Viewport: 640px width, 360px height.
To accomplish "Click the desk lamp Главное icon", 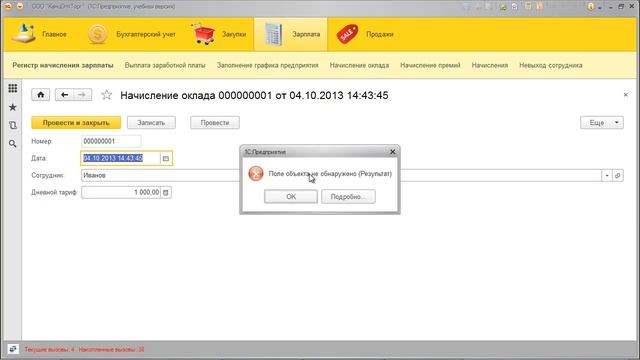I will point(24,33).
